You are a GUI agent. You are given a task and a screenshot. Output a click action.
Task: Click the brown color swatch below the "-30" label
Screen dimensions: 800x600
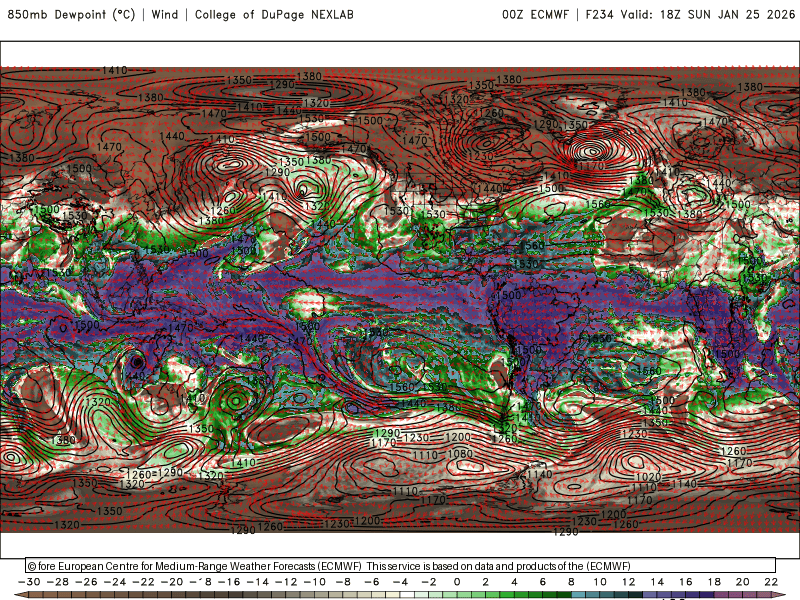pyautogui.click(x=36, y=595)
